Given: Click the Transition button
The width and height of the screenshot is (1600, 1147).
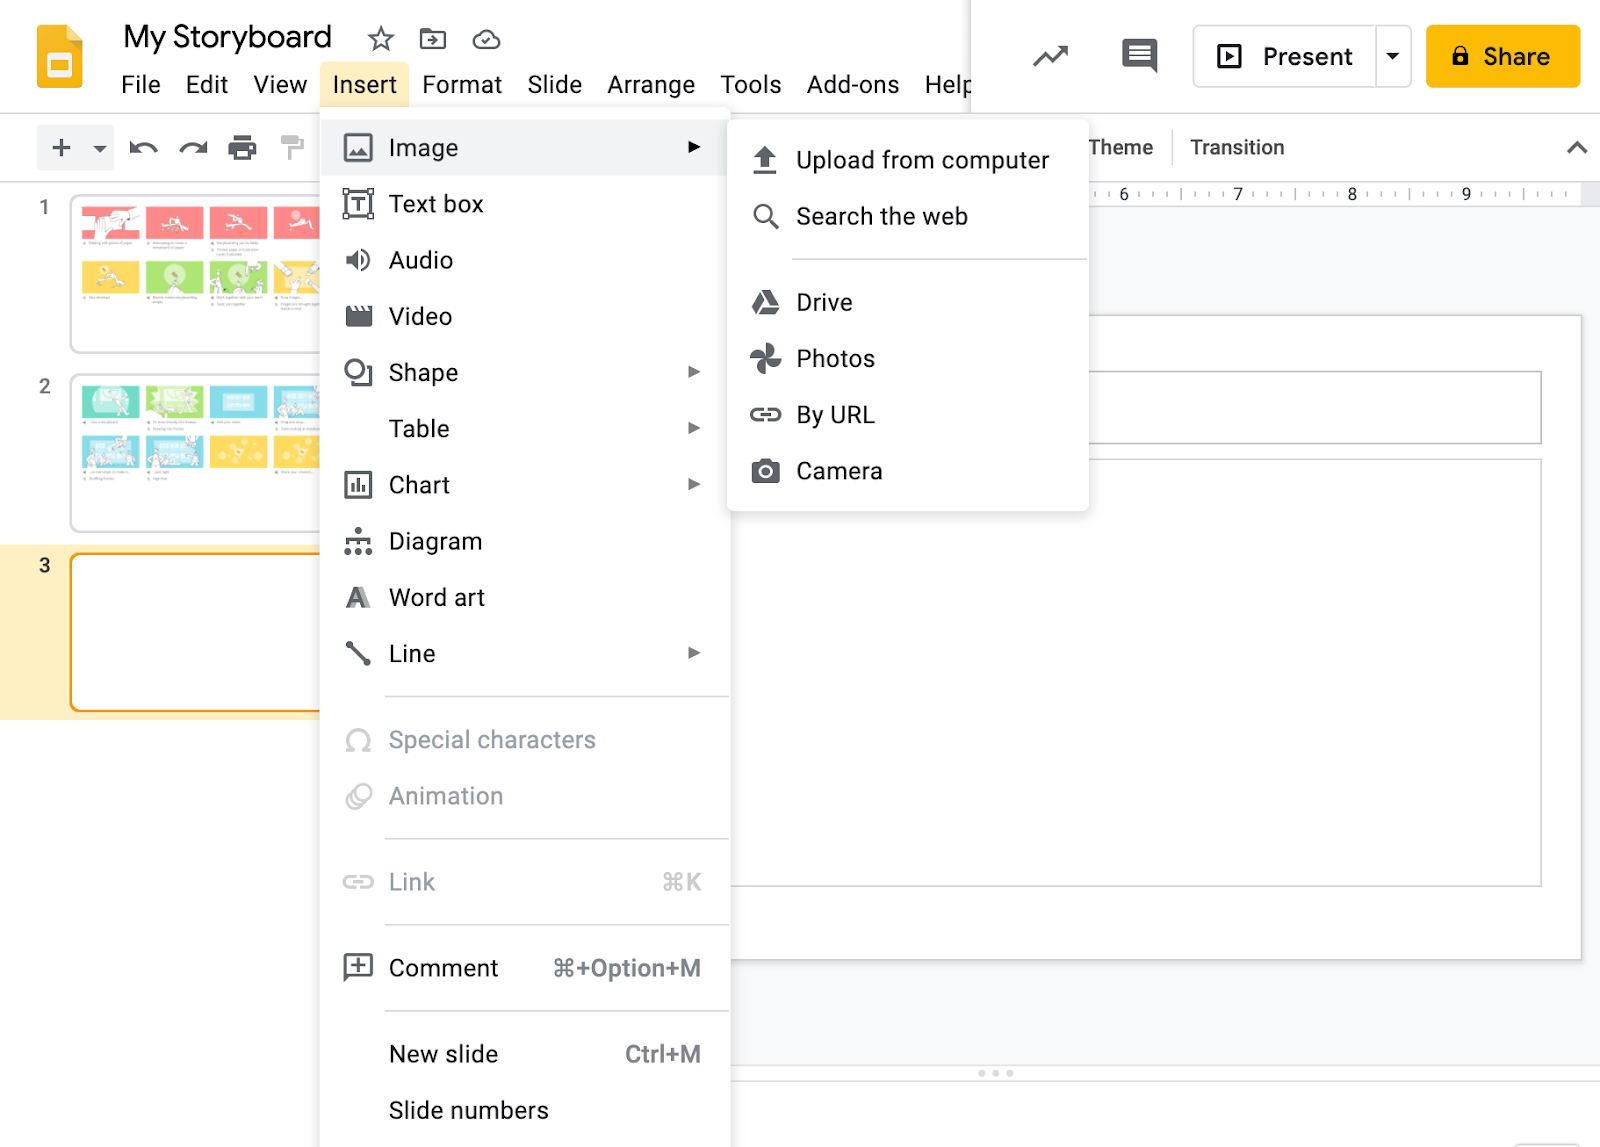Looking at the screenshot, I should pyautogui.click(x=1236, y=148).
